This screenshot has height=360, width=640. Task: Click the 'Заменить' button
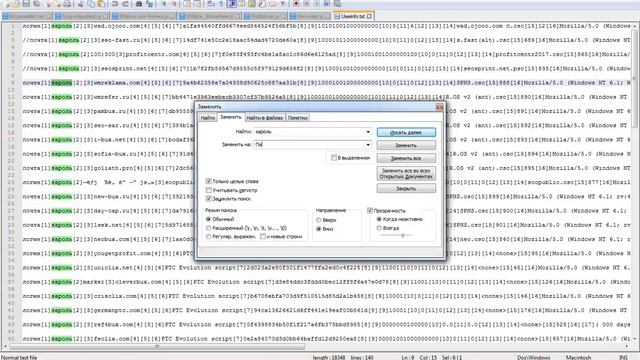[406, 145]
